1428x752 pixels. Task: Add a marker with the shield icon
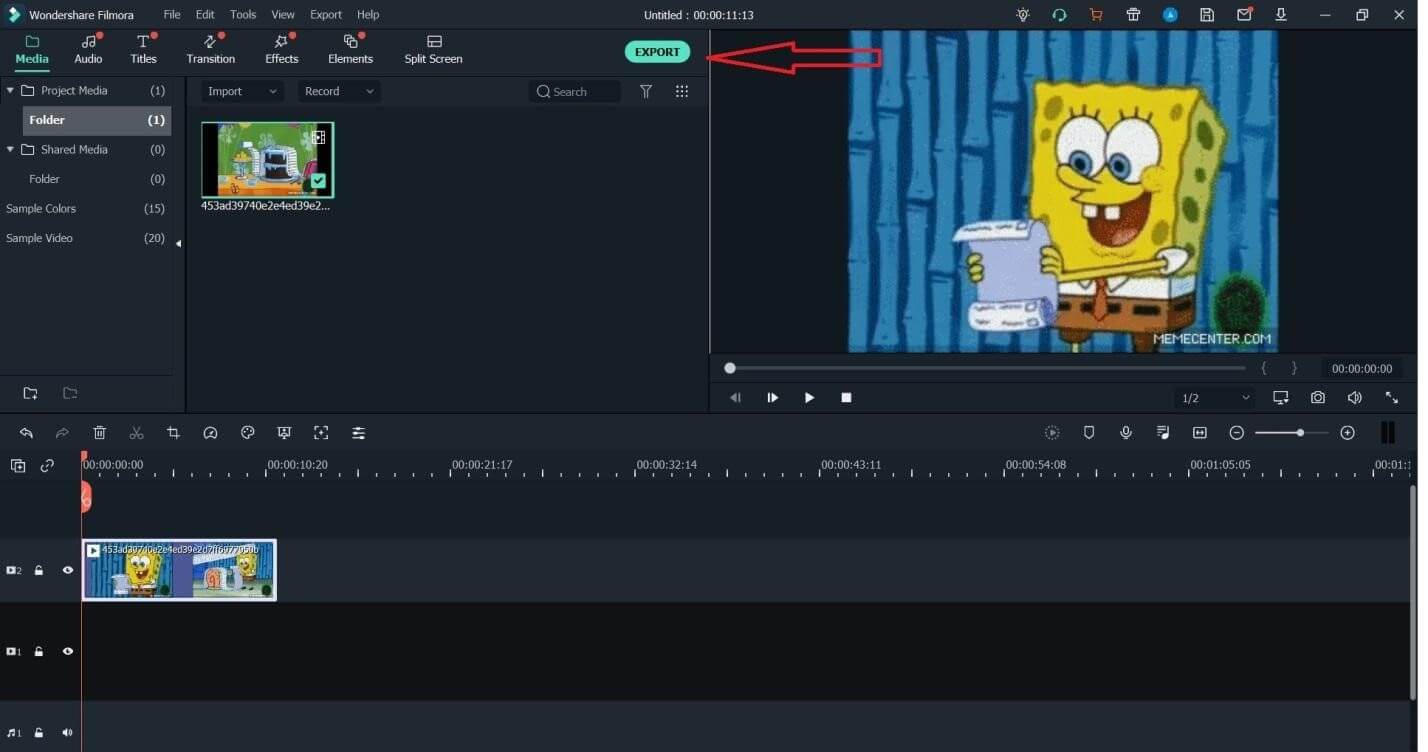(x=1089, y=433)
